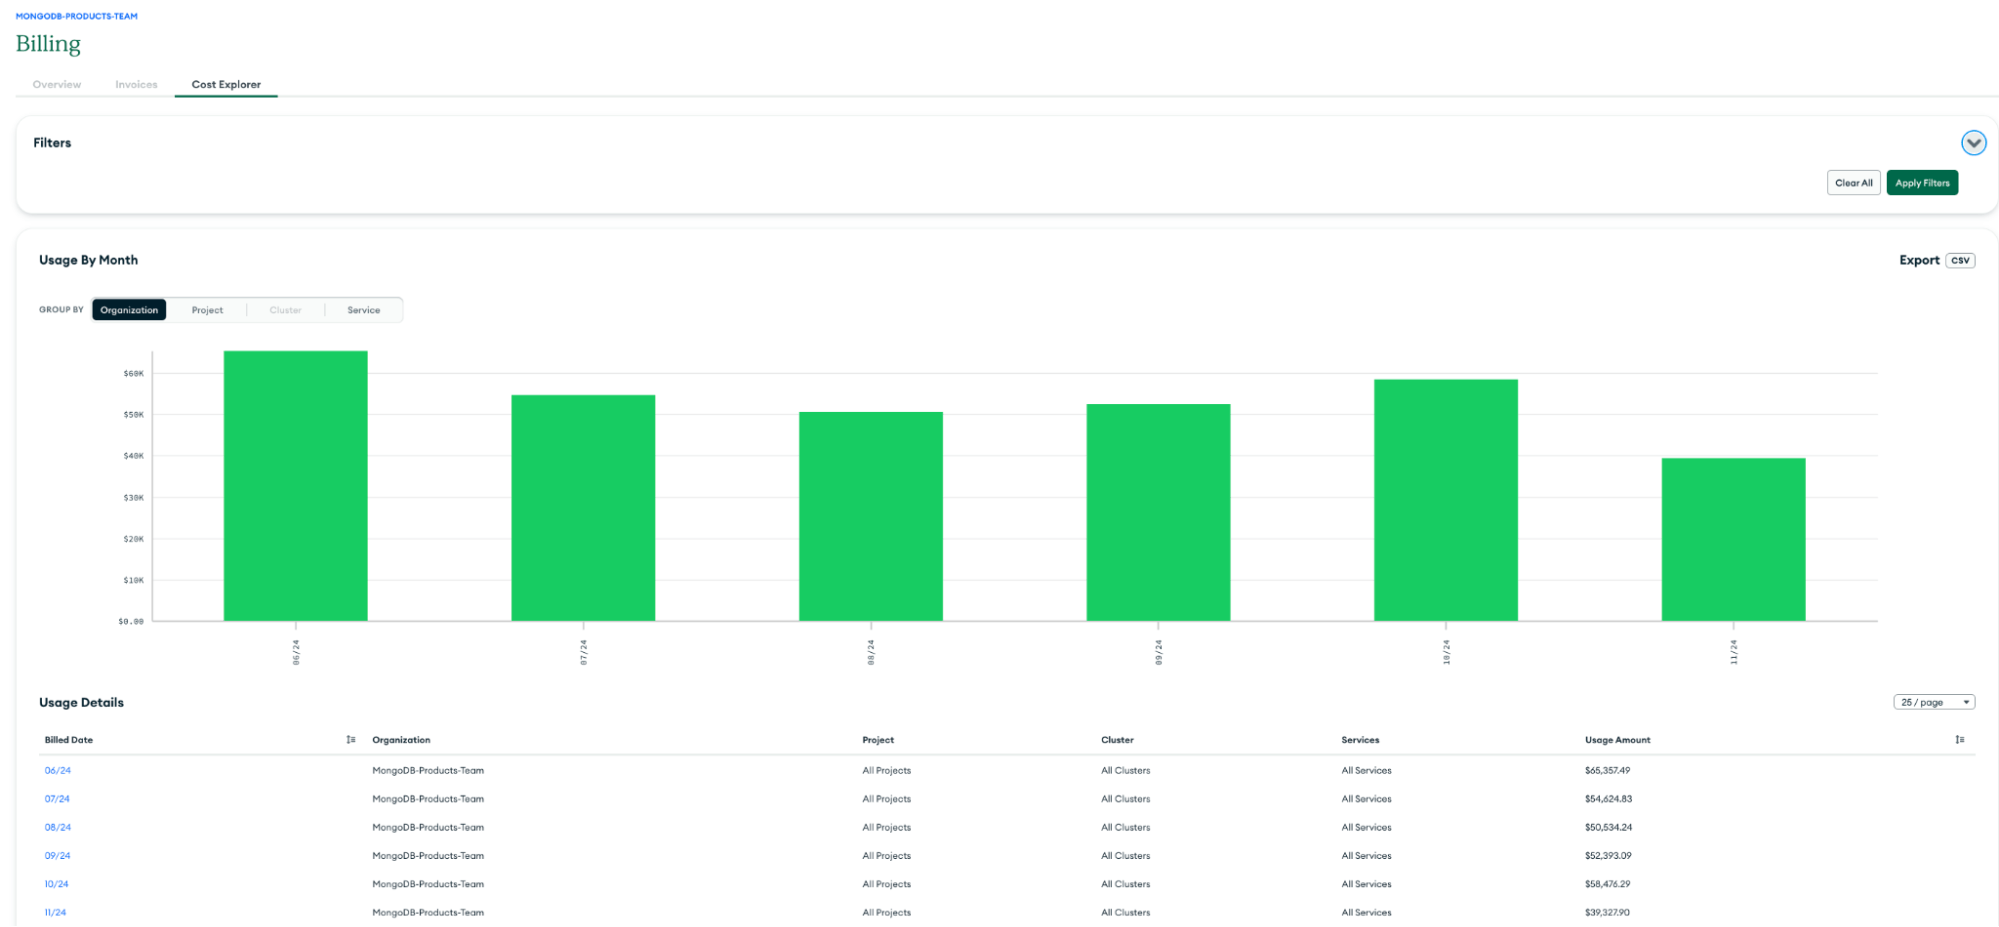Group usage by Project

coord(207,309)
